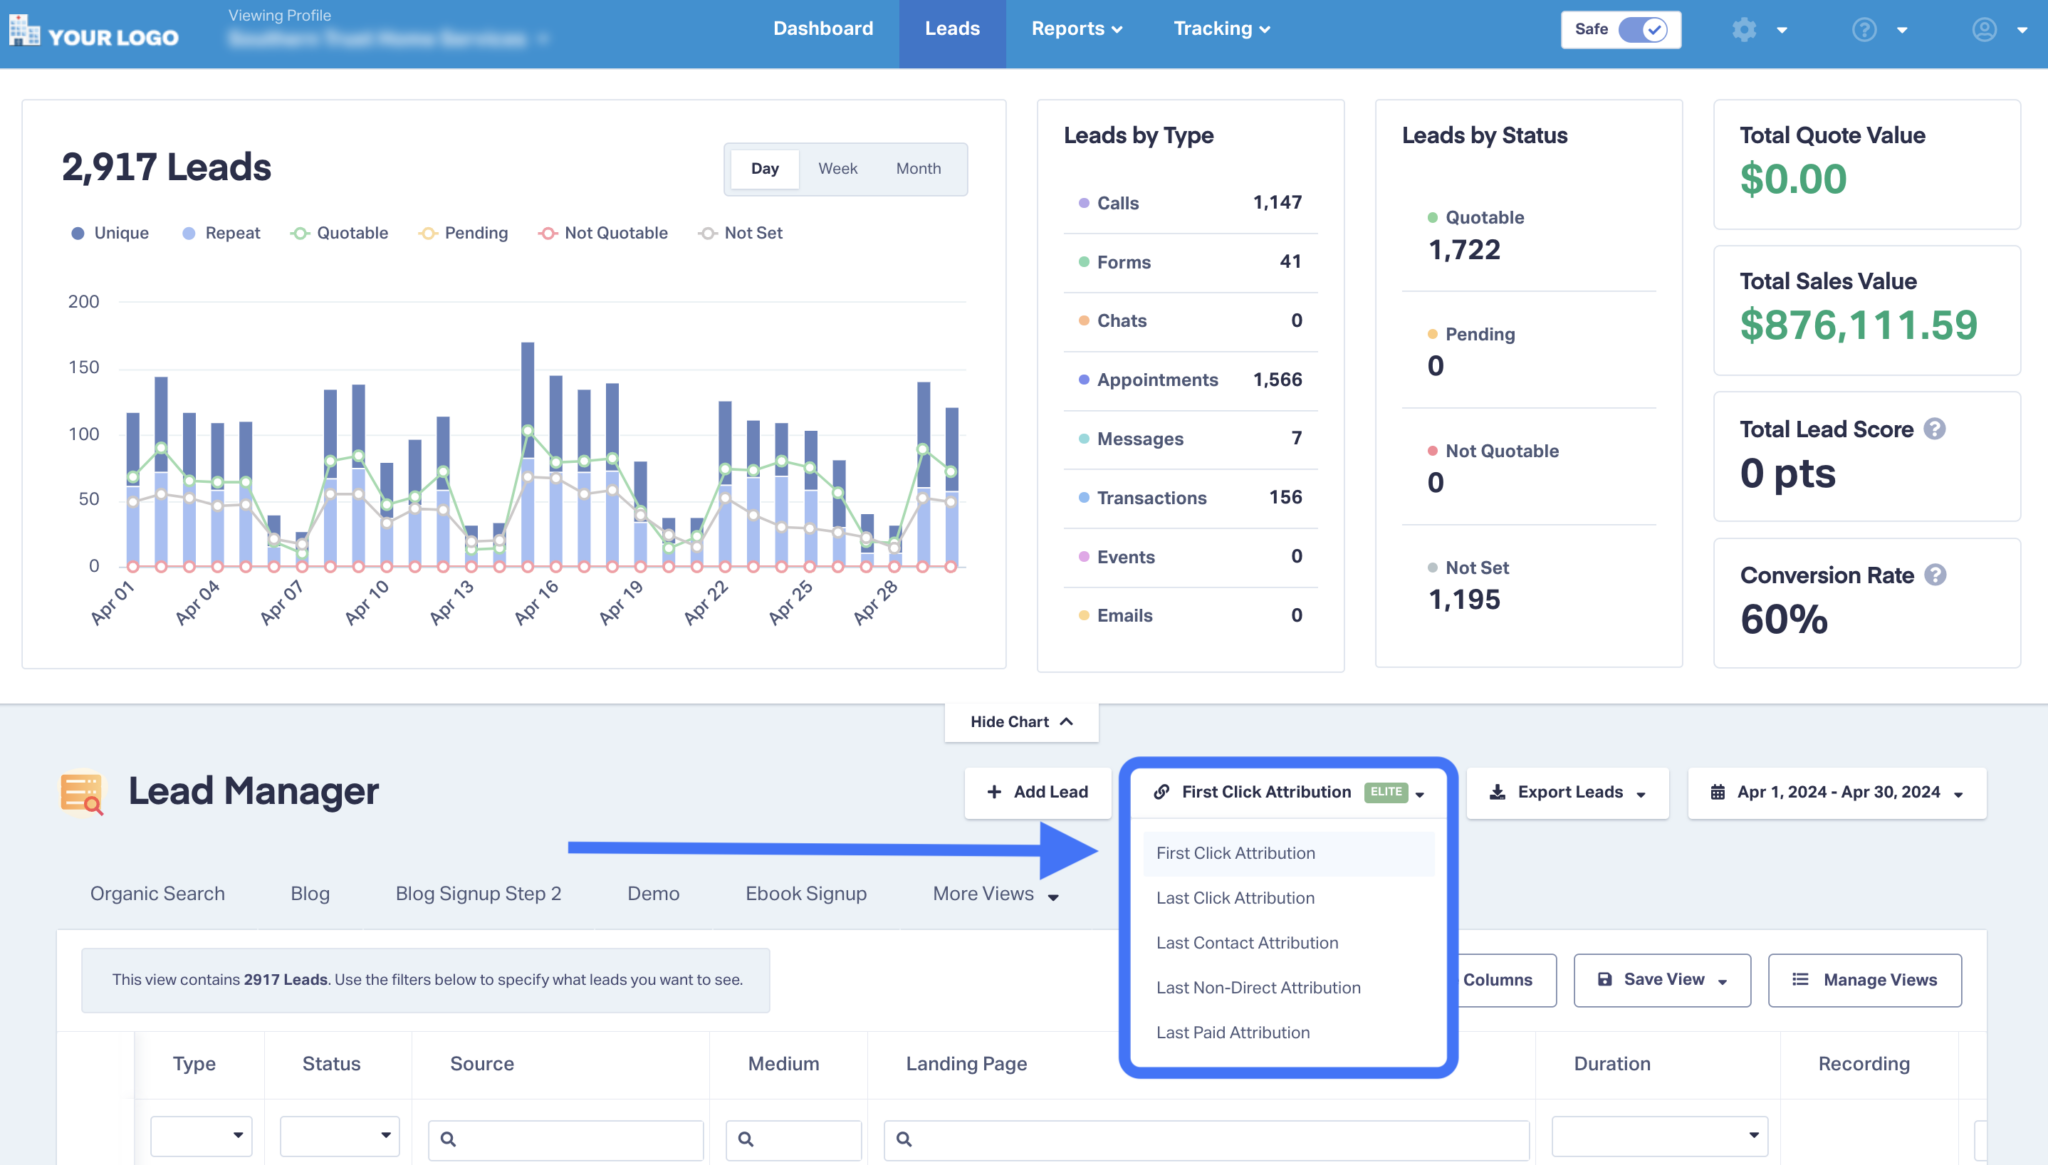The width and height of the screenshot is (2048, 1165).
Task: Switch to the Organic Search view tab
Action: [x=157, y=893]
